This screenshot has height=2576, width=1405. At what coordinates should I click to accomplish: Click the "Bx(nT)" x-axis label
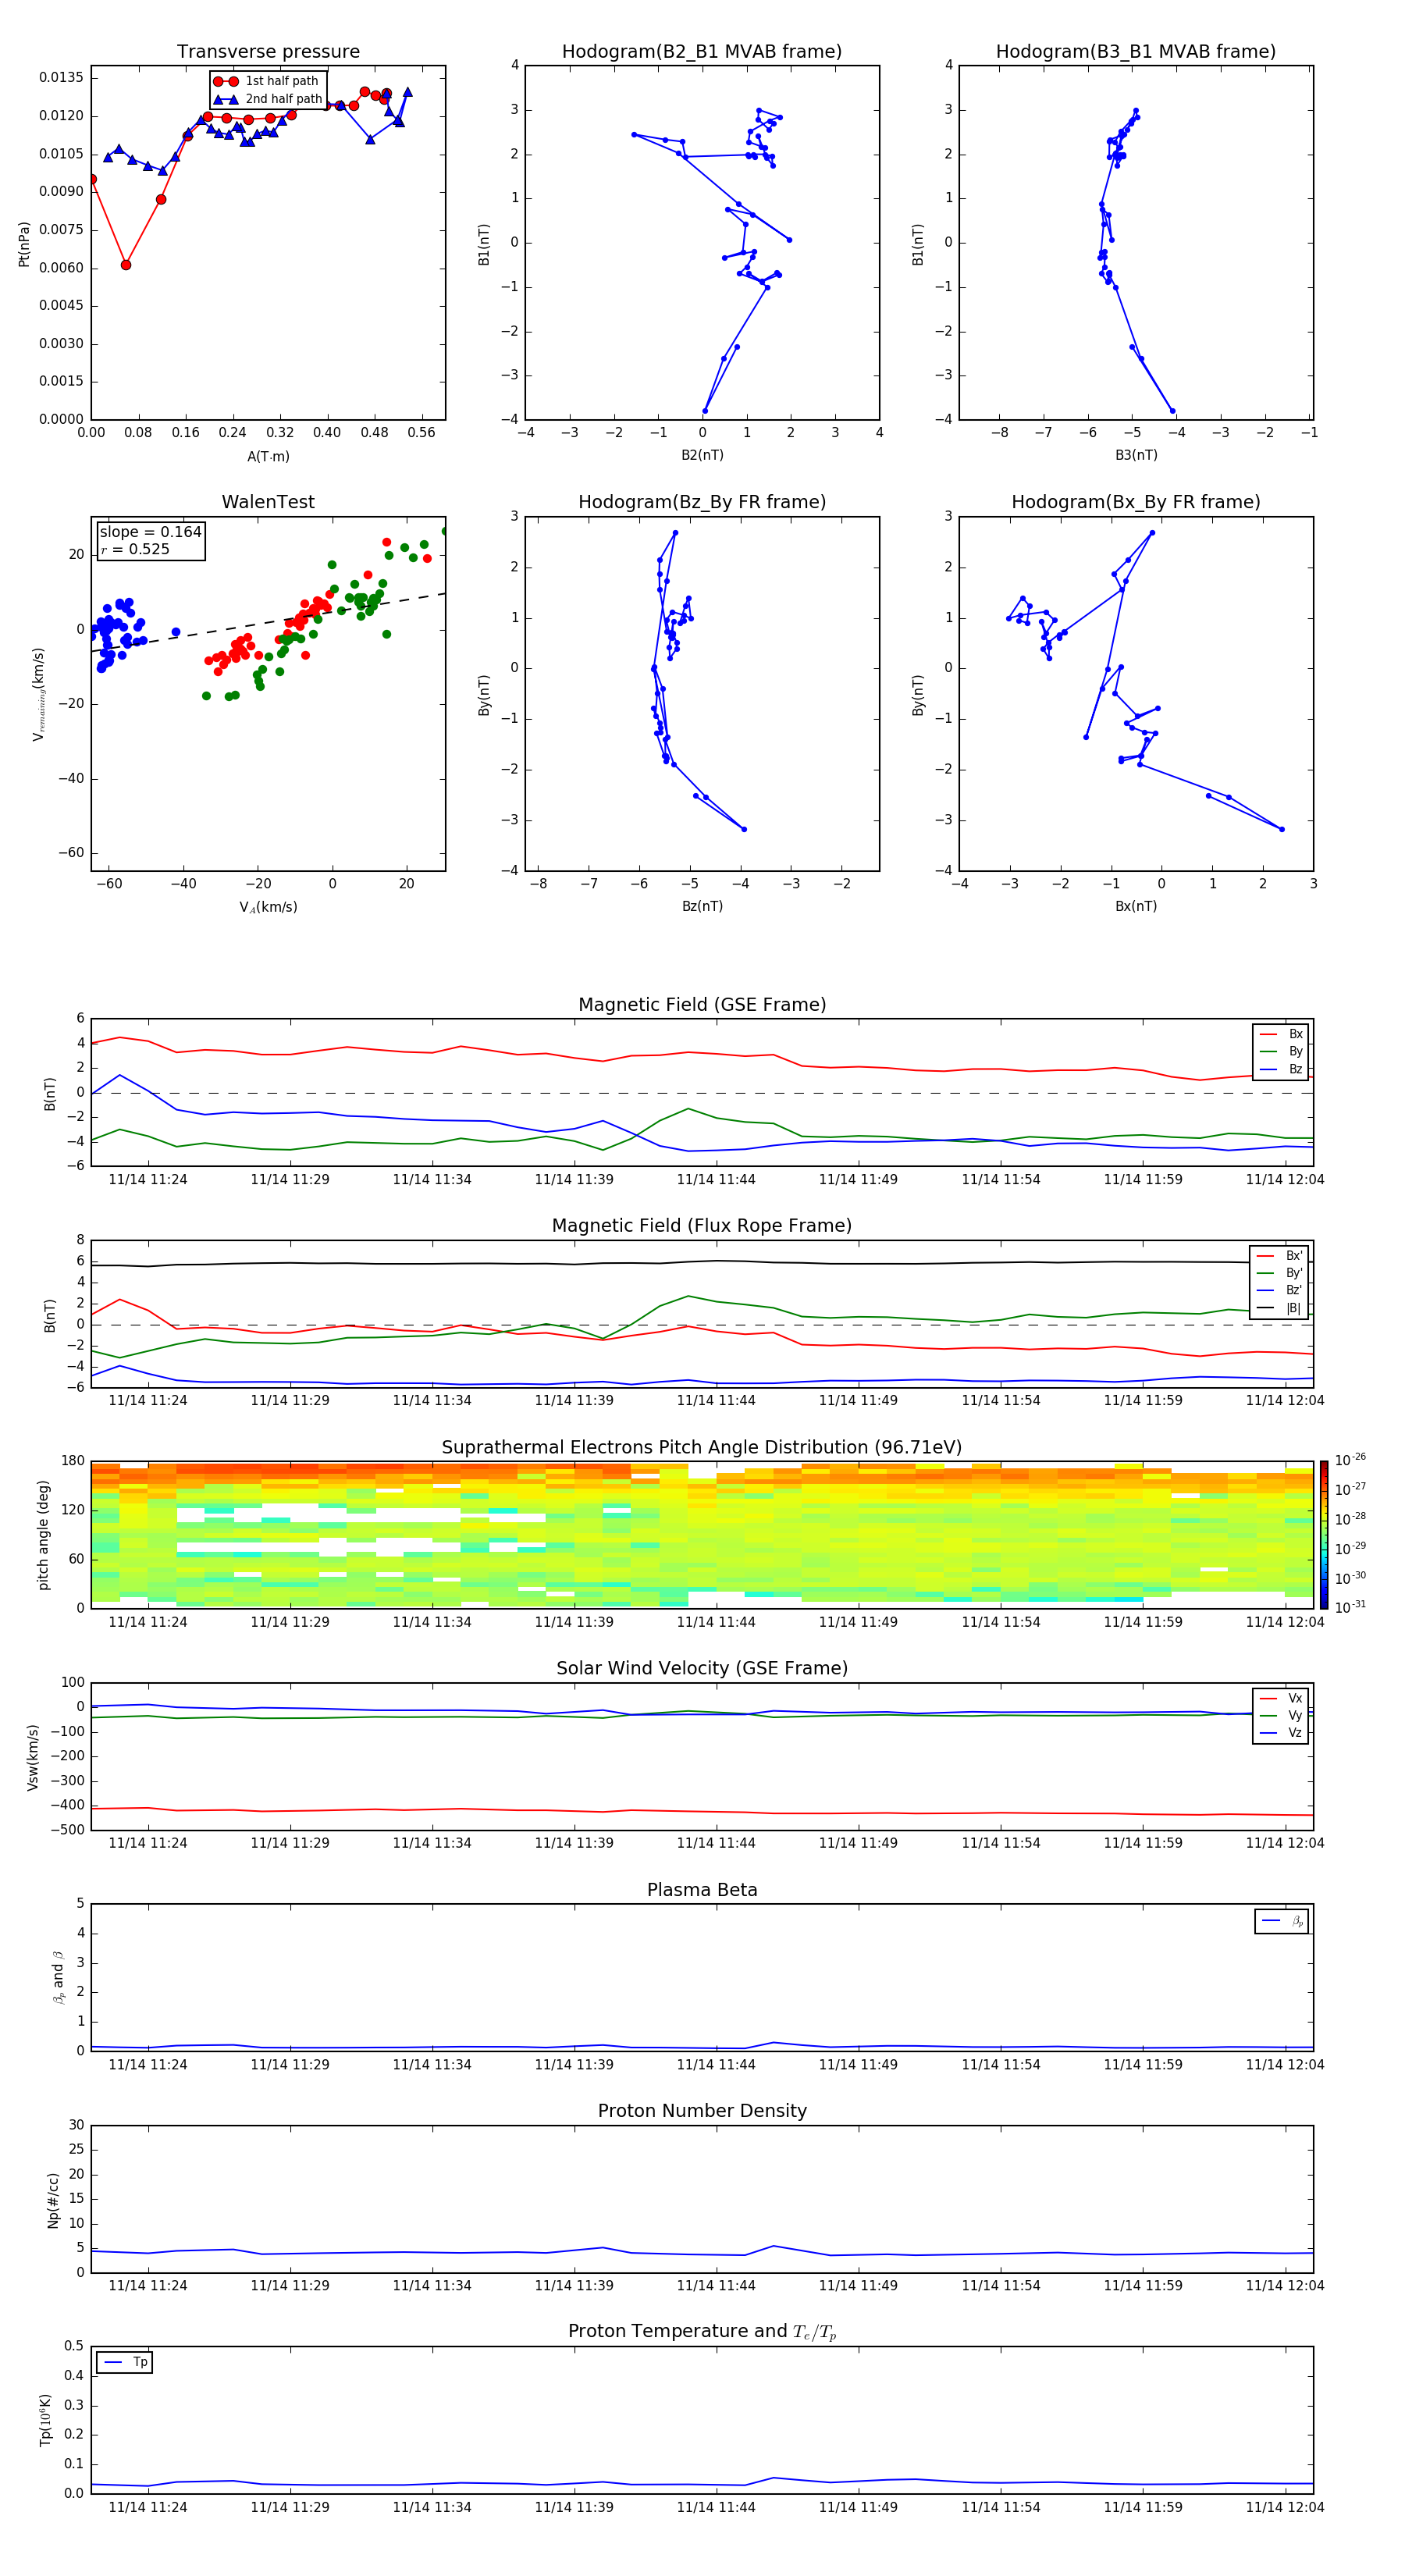[x=1136, y=906]
